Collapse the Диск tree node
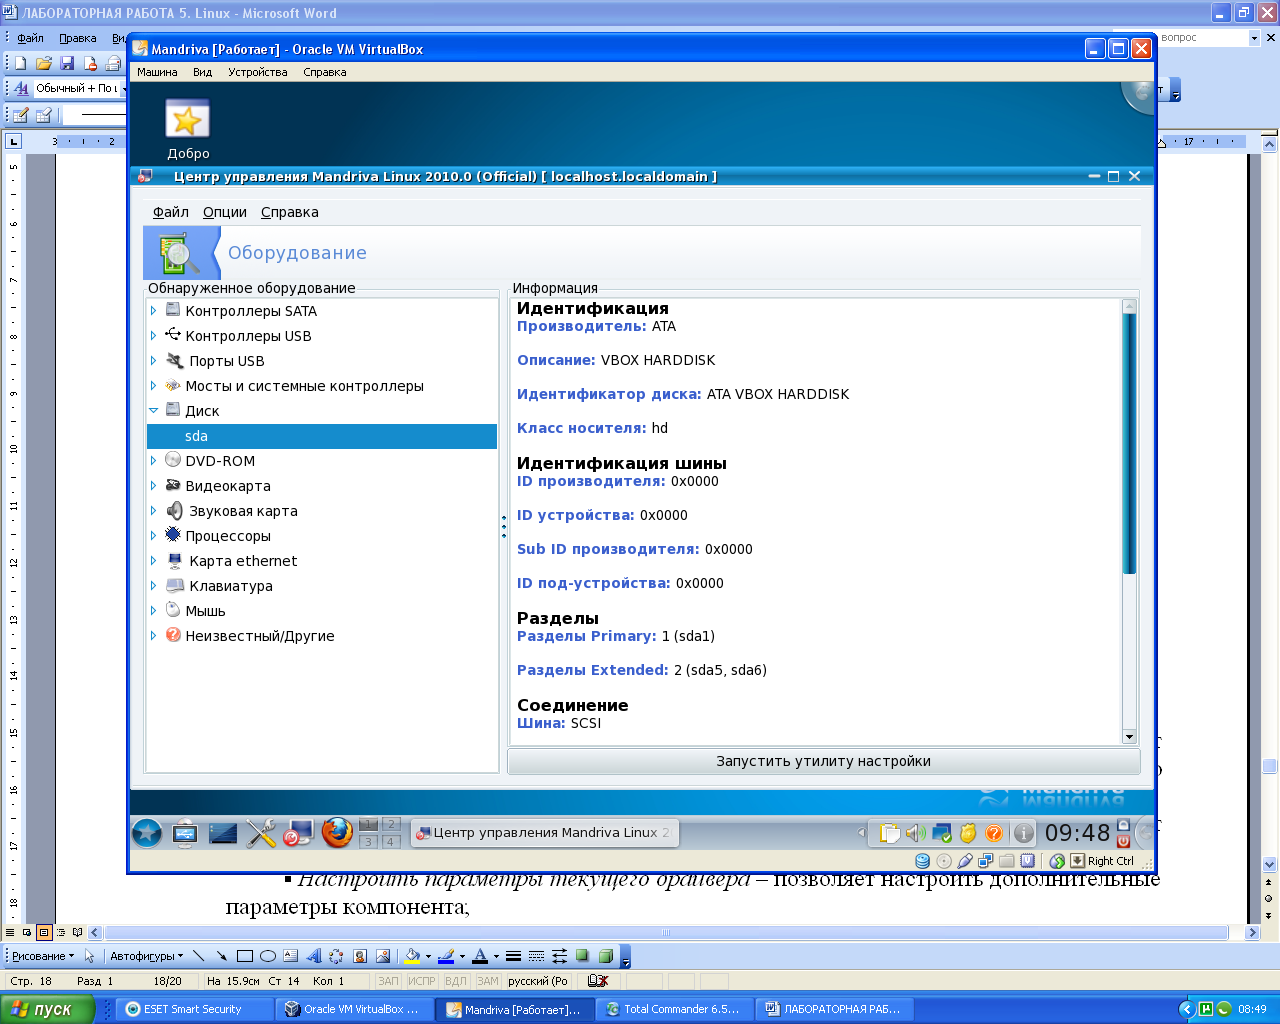This screenshot has height=1024, width=1280. (x=153, y=411)
